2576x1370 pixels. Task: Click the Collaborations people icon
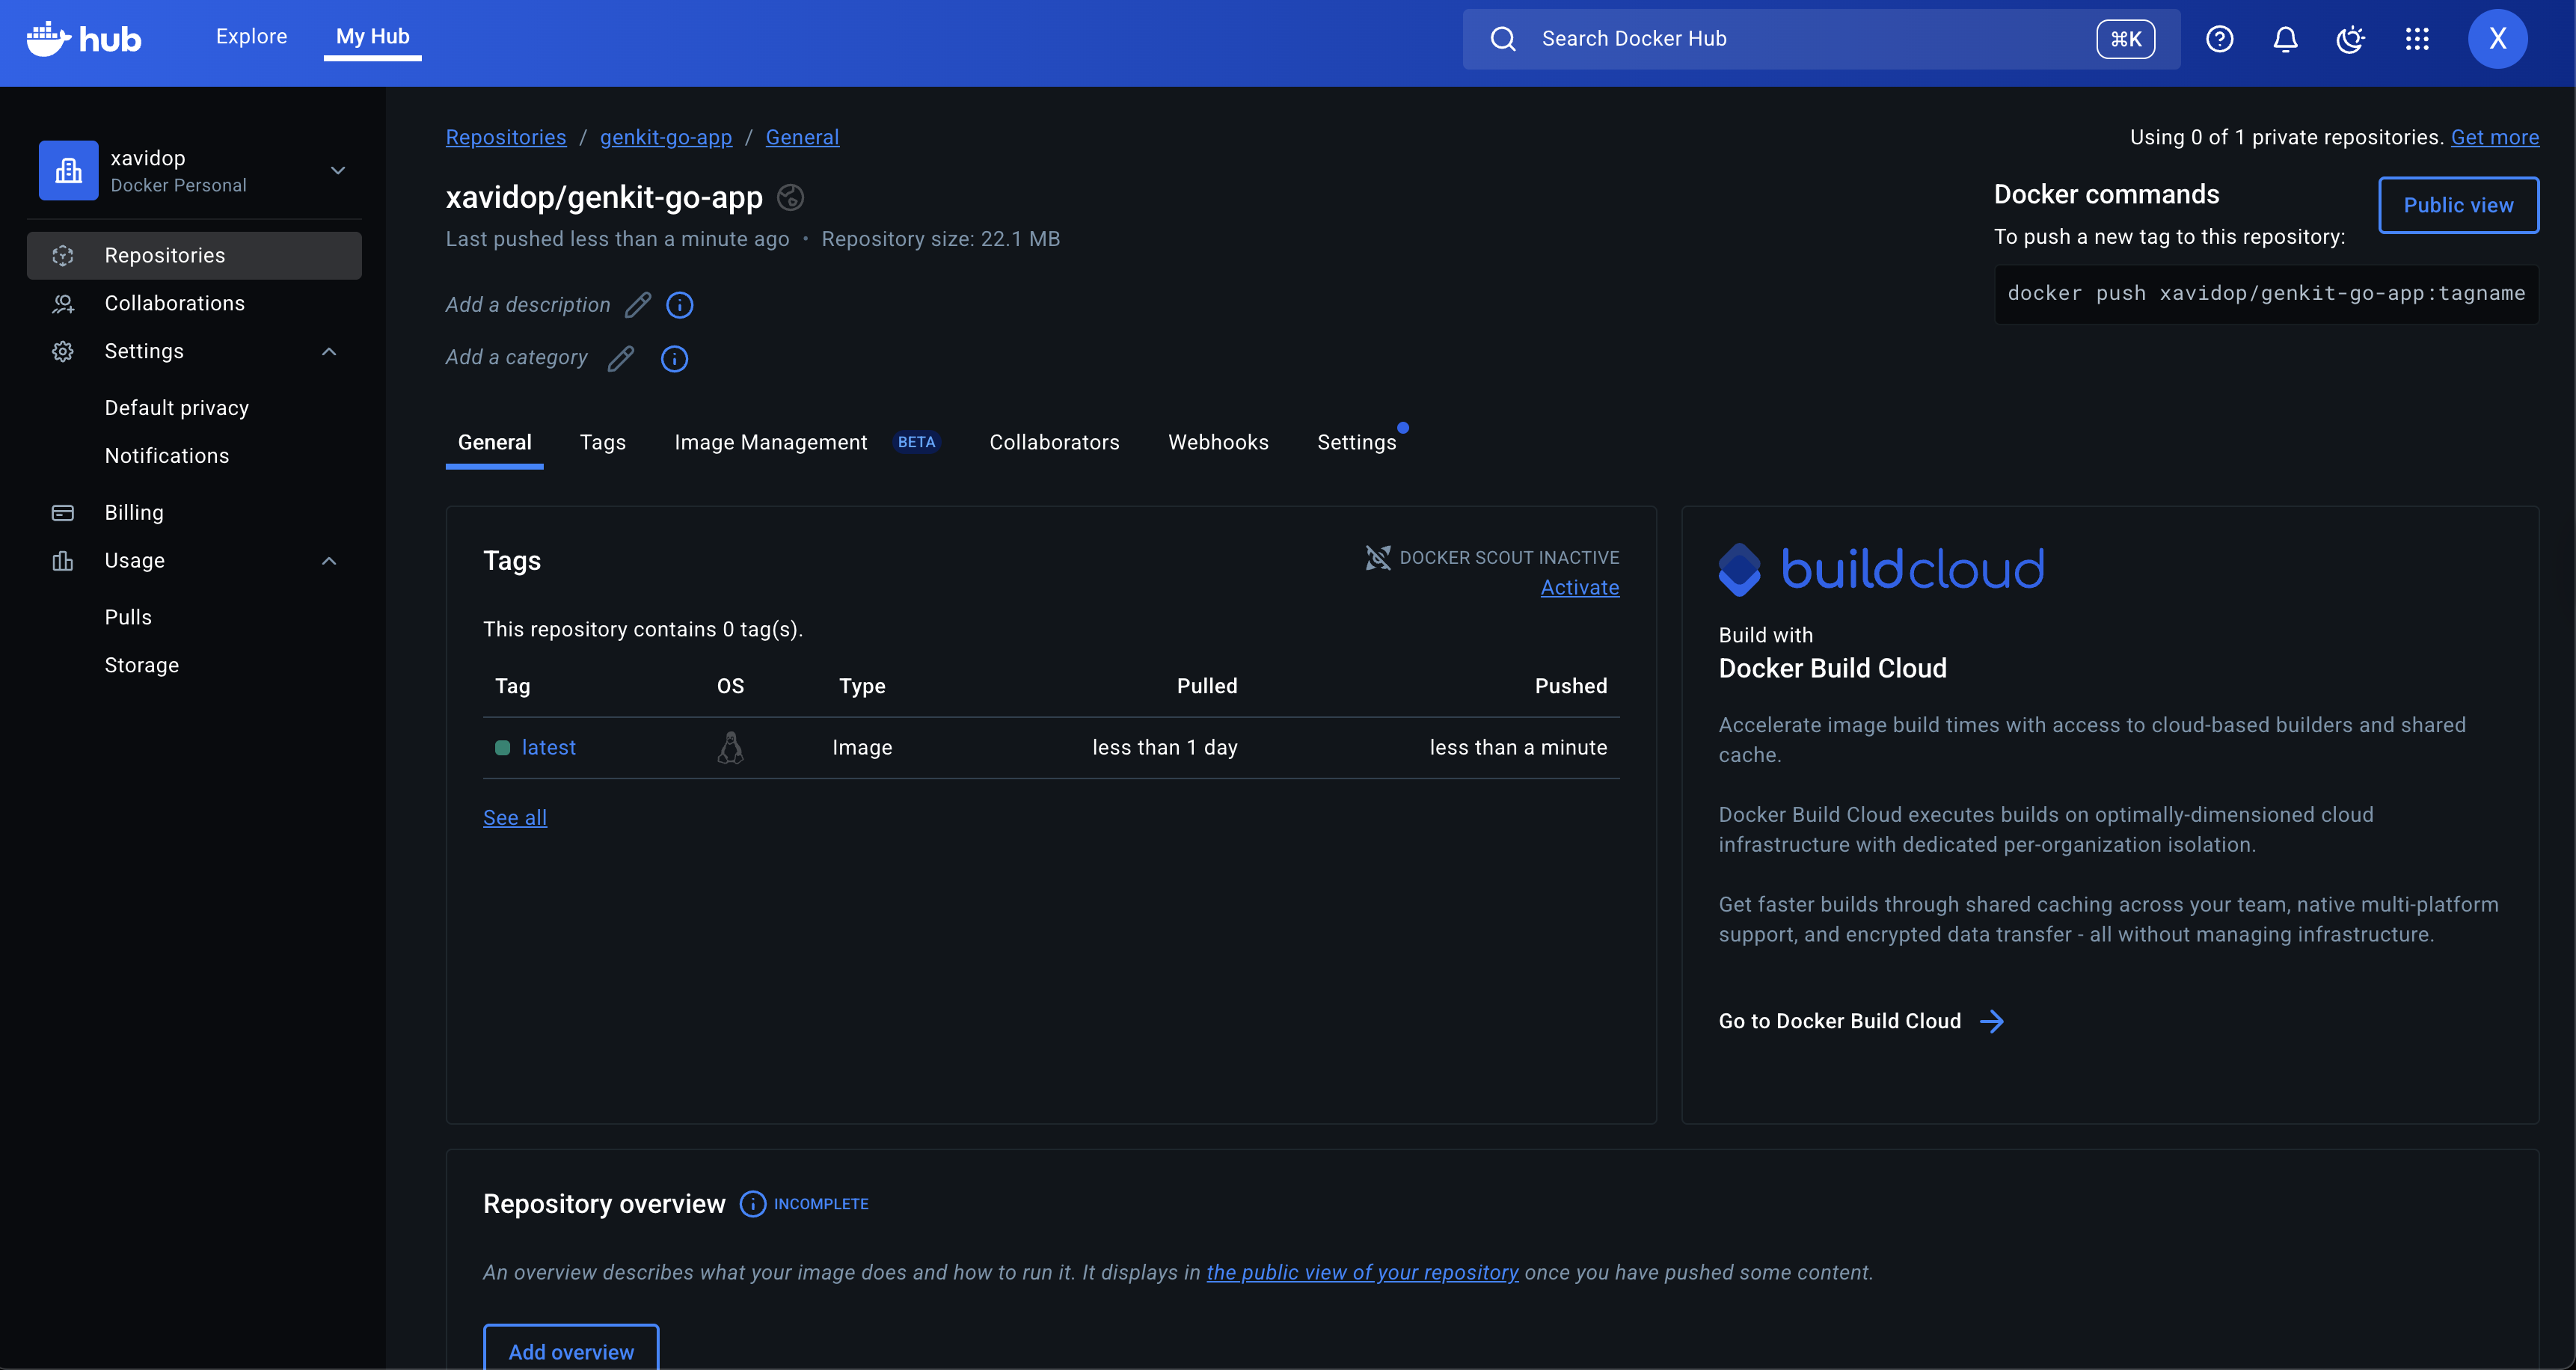[x=63, y=303]
